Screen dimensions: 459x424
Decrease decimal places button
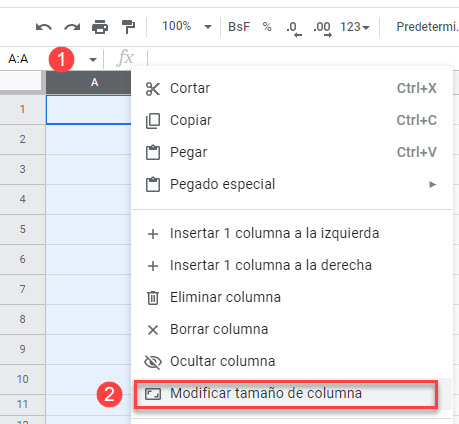tap(294, 28)
